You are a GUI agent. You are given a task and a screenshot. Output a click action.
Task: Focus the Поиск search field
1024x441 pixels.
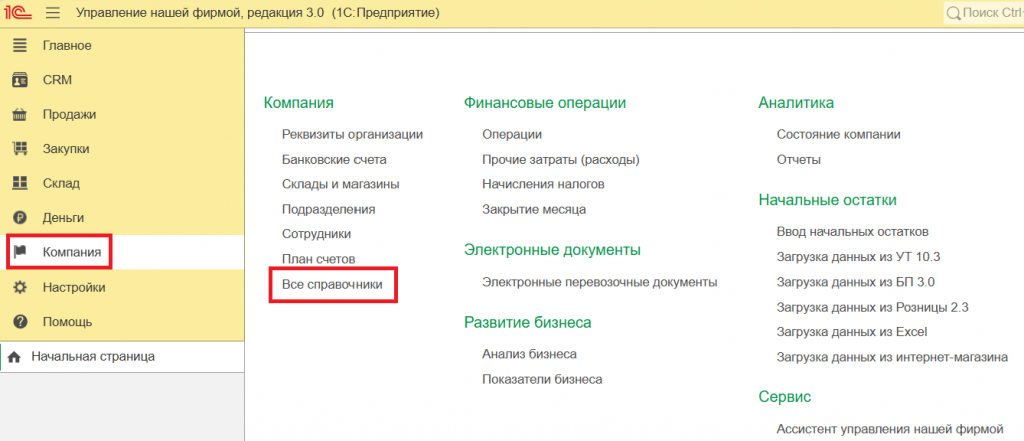(x=984, y=13)
